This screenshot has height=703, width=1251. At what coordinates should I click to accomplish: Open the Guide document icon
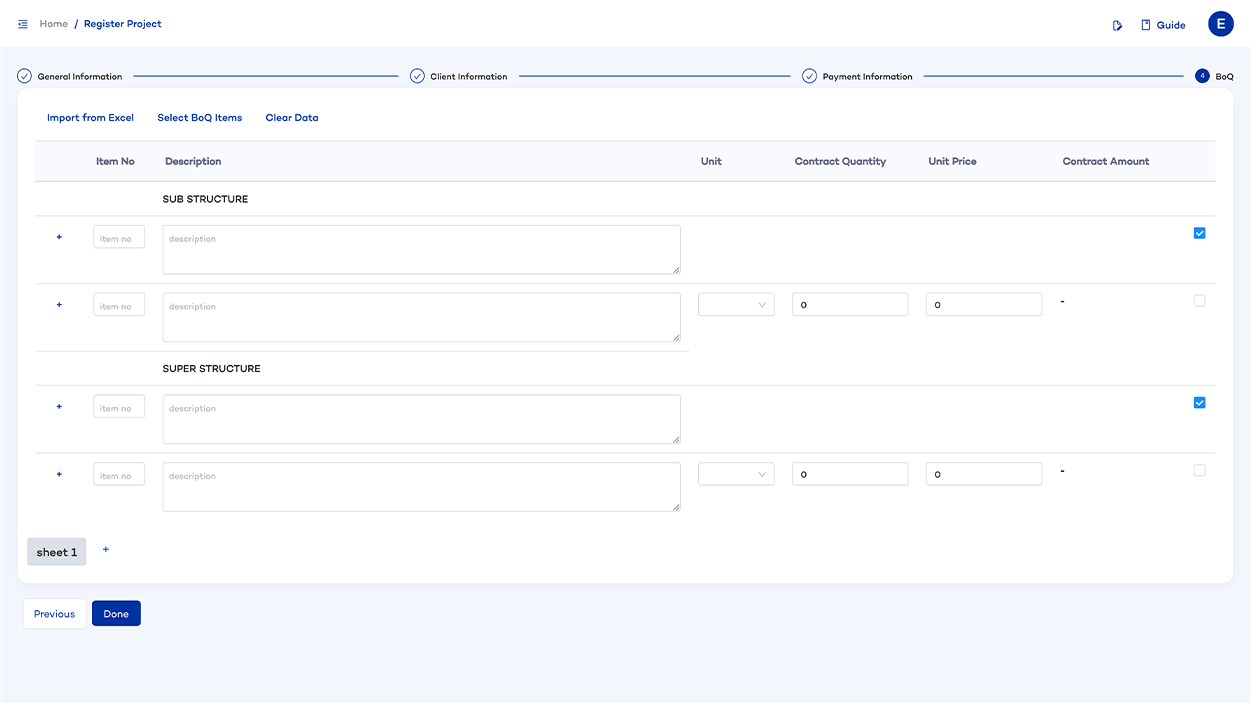1146,25
